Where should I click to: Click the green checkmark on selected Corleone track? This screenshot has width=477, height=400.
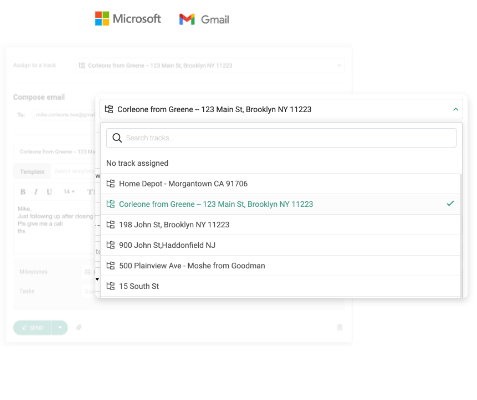click(x=450, y=203)
